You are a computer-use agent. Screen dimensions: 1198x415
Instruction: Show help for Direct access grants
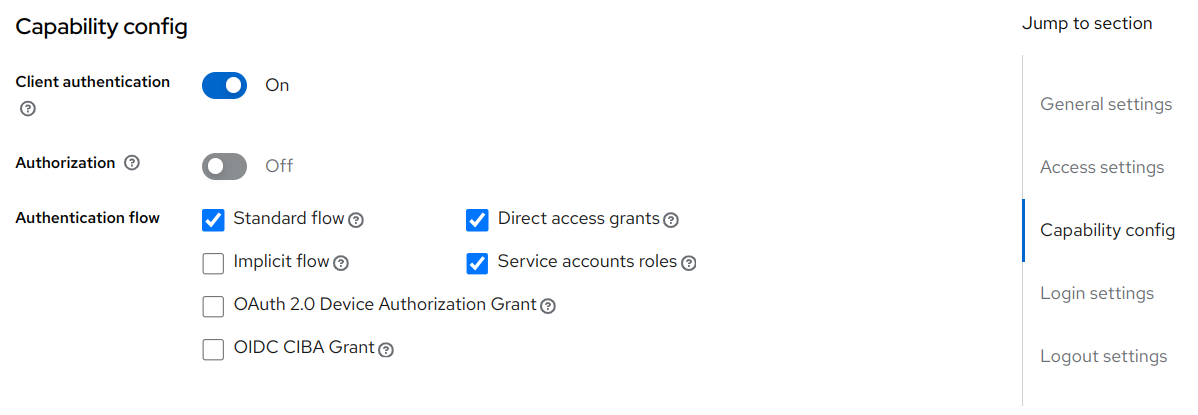pos(671,220)
